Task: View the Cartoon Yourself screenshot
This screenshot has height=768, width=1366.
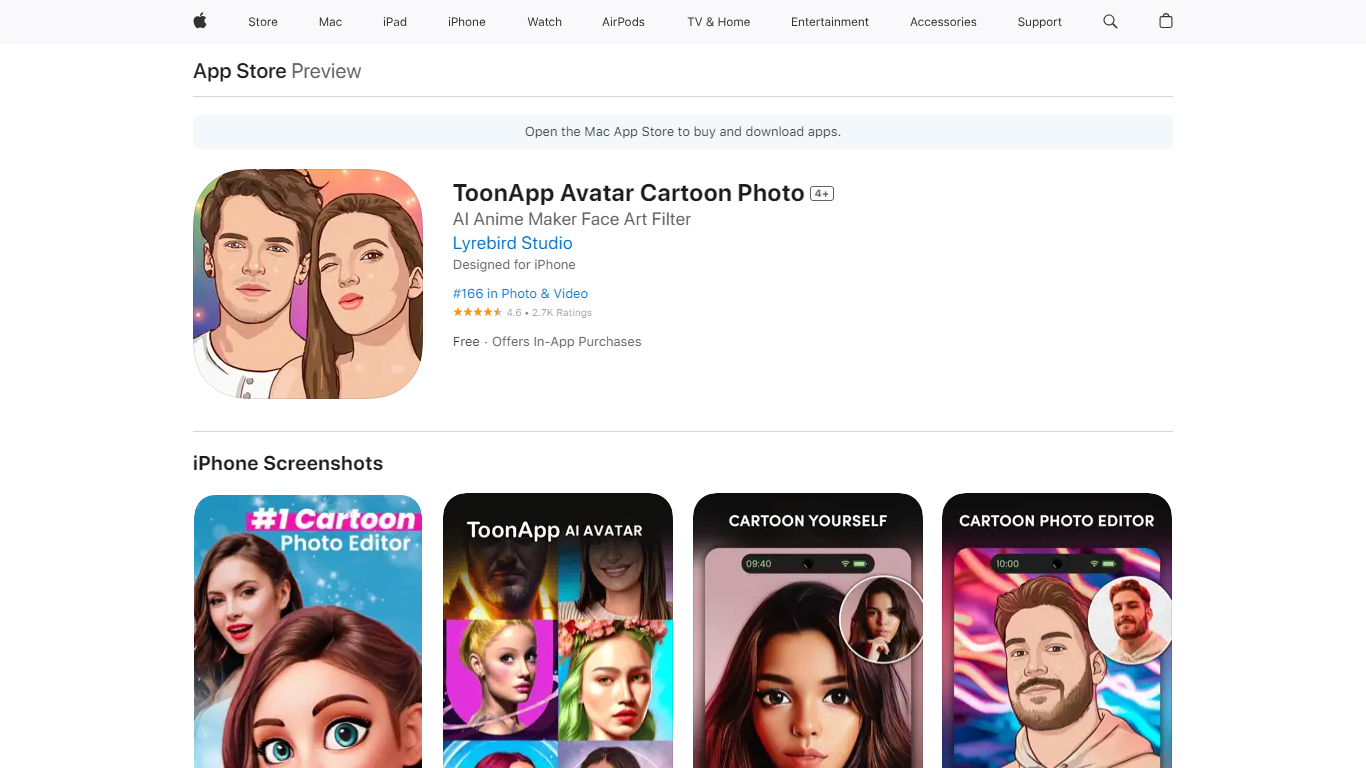Action: point(807,630)
